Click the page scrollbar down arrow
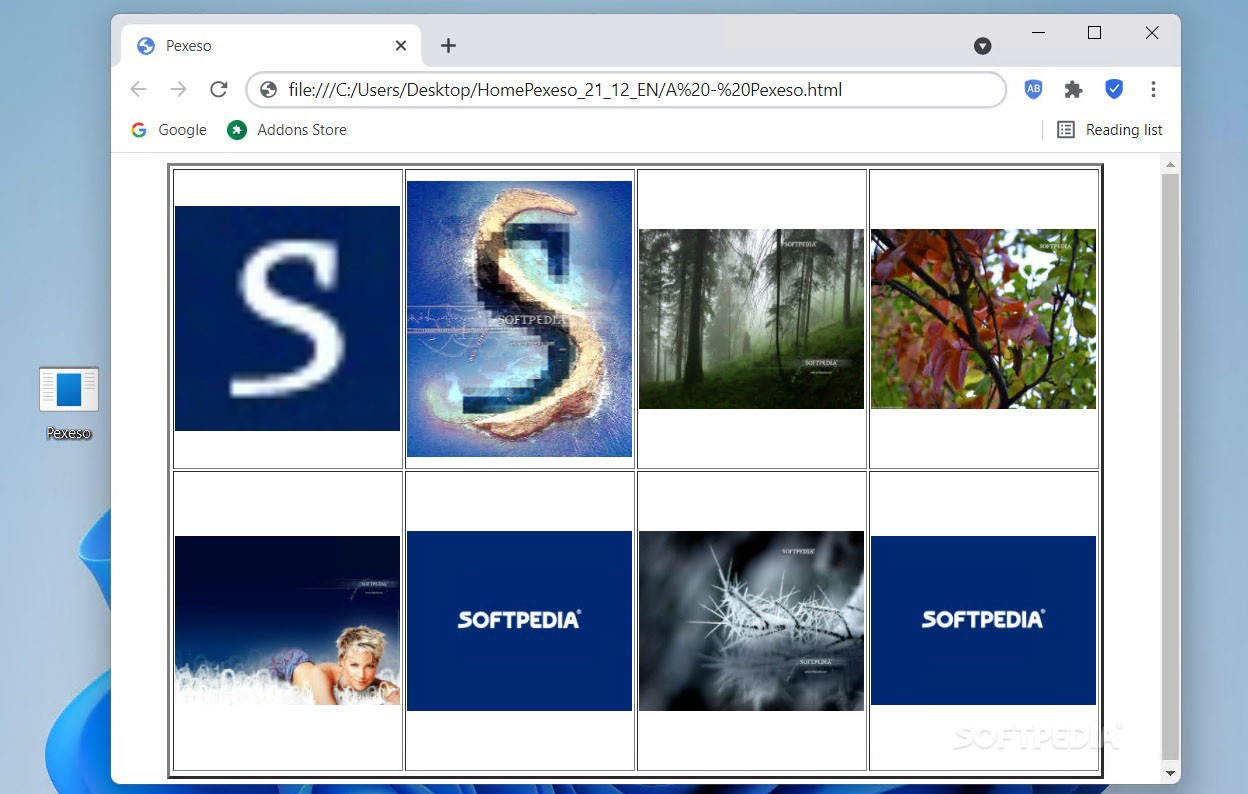Screen dimensions: 1248x794 [x=1170, y=774]
